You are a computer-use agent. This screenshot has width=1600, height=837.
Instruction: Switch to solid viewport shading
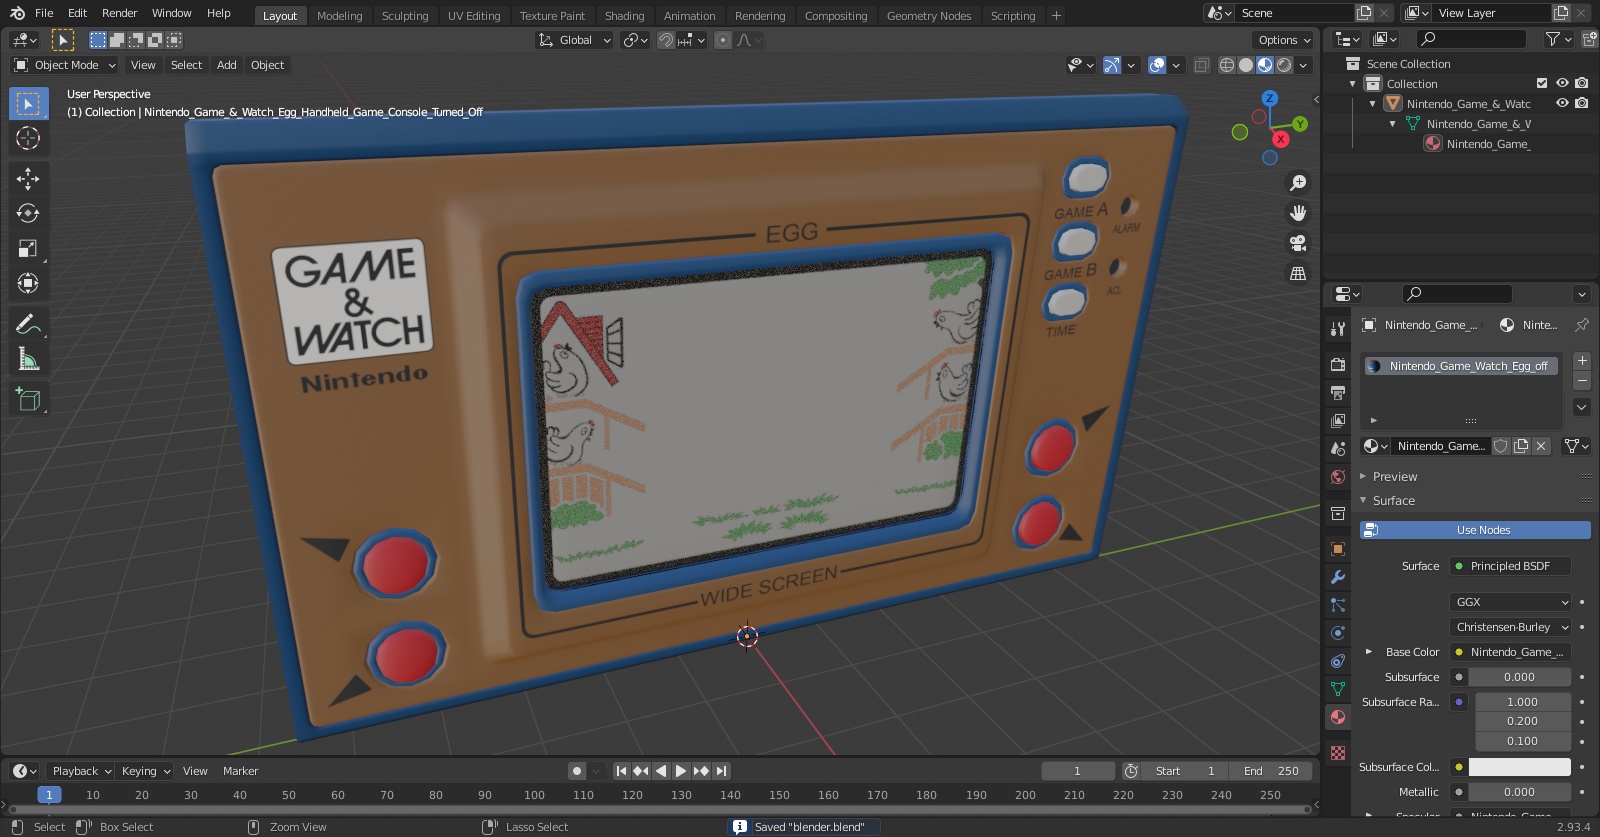click(x=1246, y=65)
